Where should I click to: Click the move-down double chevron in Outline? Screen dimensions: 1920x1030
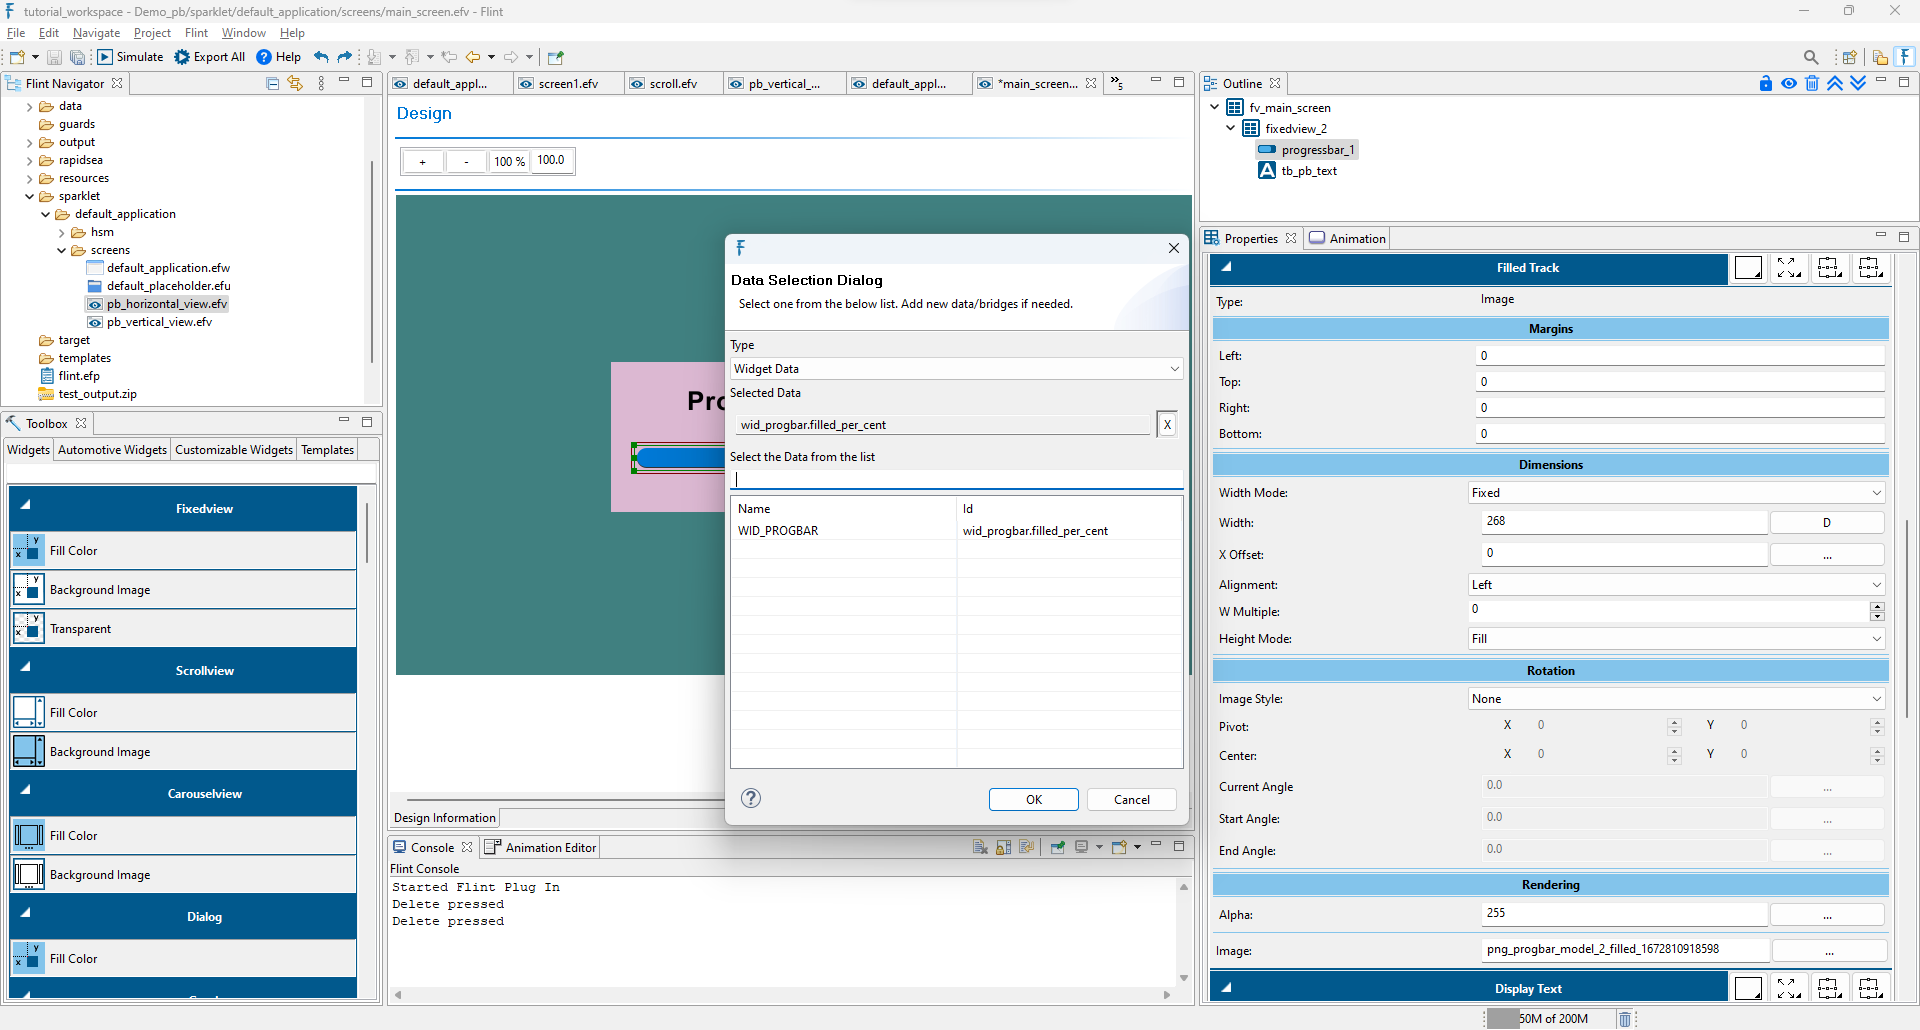1858,83
